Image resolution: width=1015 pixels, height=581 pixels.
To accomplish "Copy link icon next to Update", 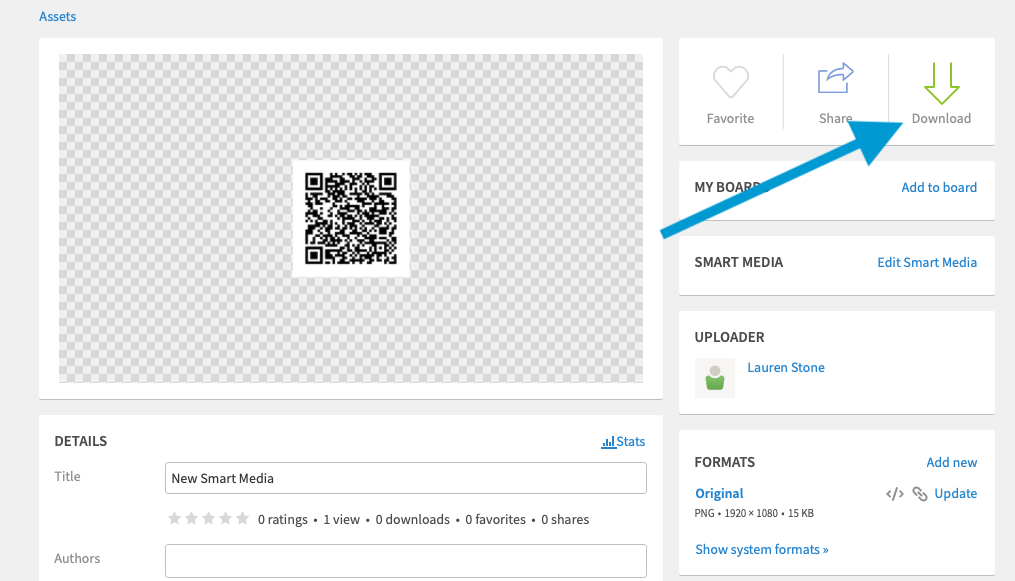I will coord(920,494).
